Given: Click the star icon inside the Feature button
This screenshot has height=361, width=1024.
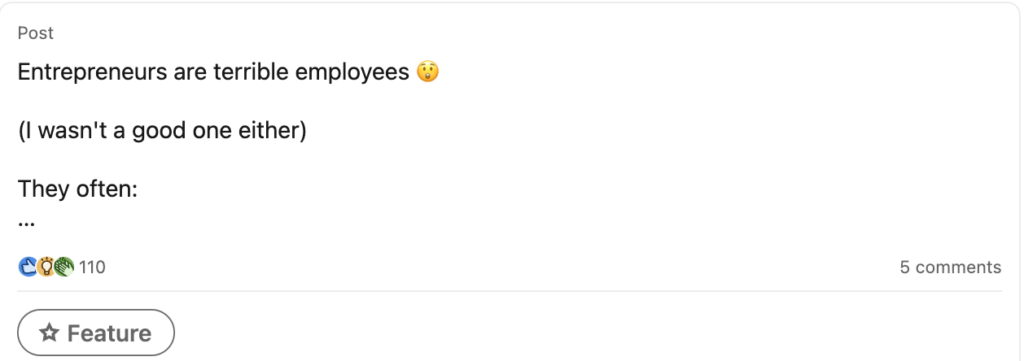Looking at the screenshot, I should click(49, 333).
